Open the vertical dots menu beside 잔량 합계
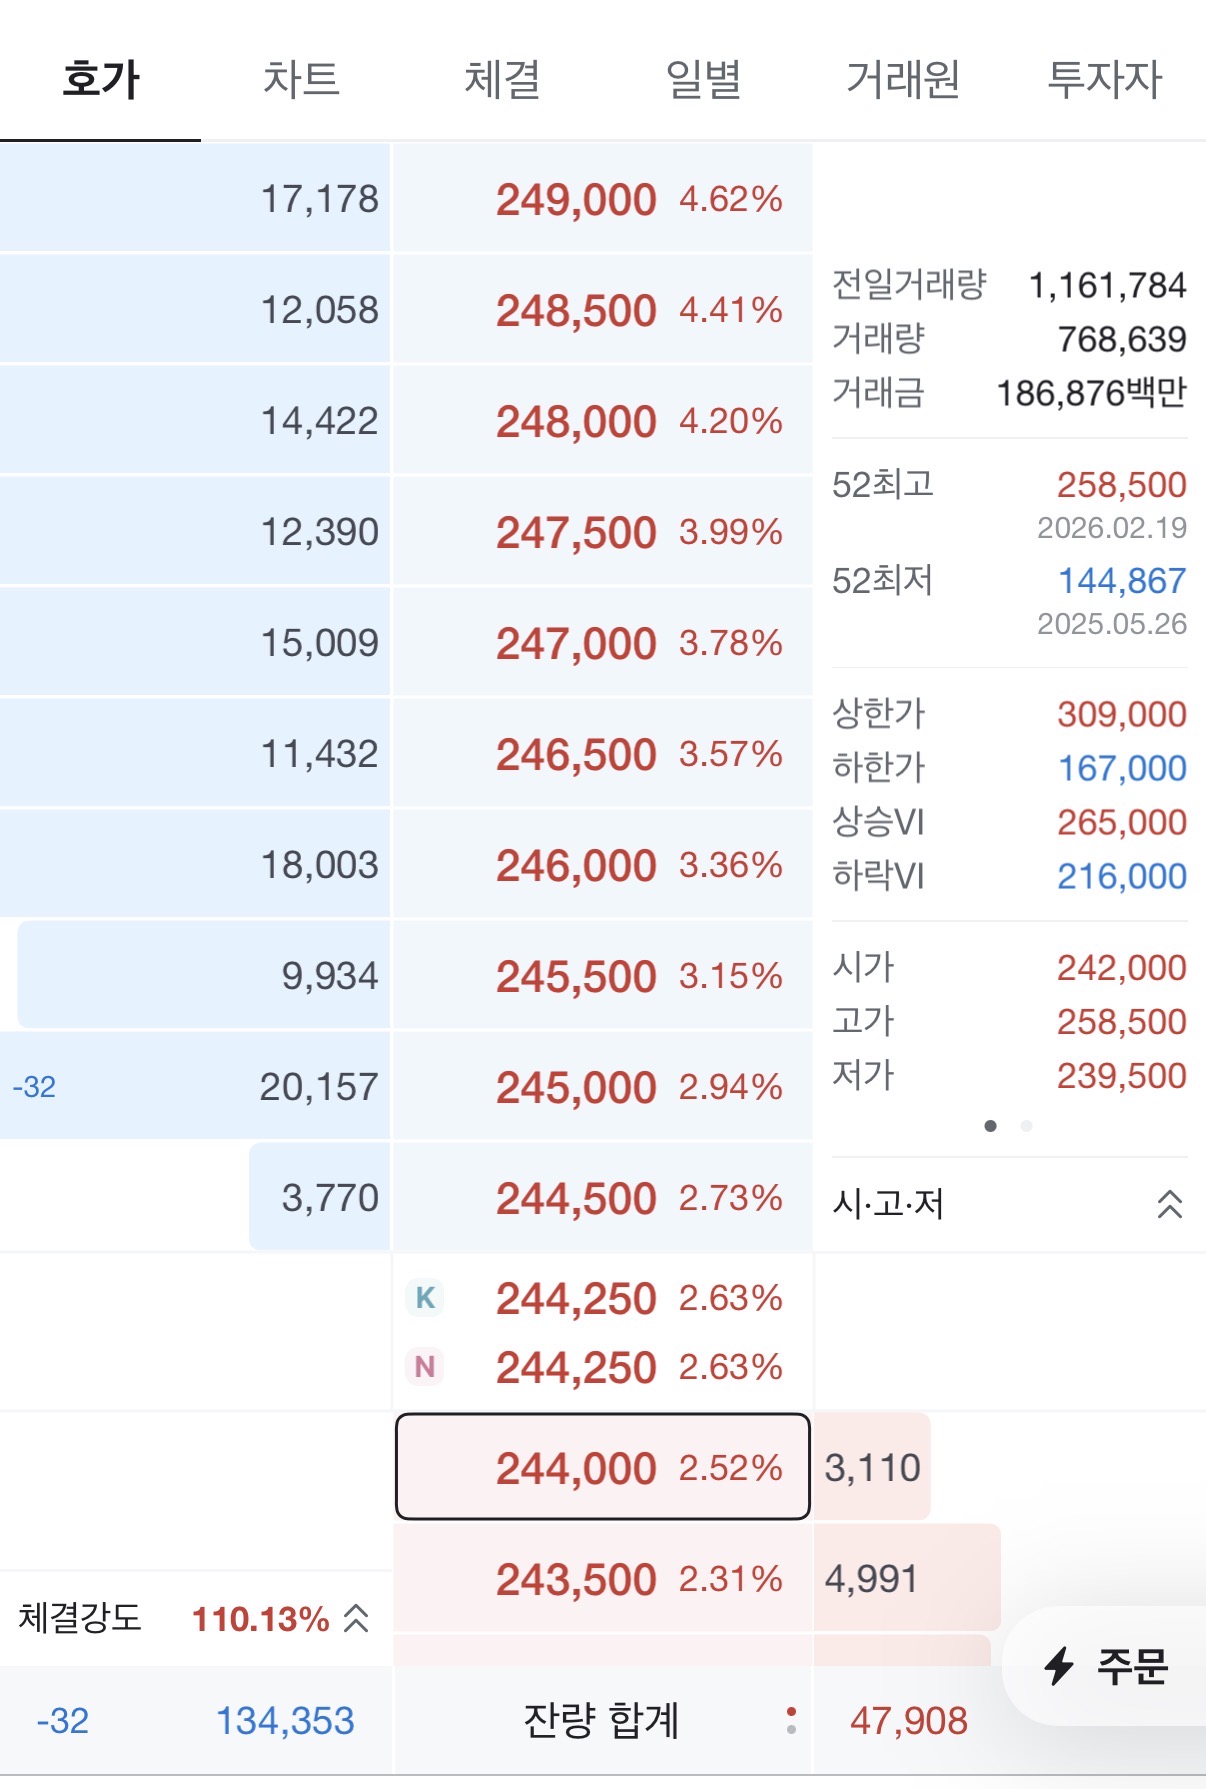Image resolution: width=1206 pixels, height=1789 pixels. click(x=791, y=1720)
